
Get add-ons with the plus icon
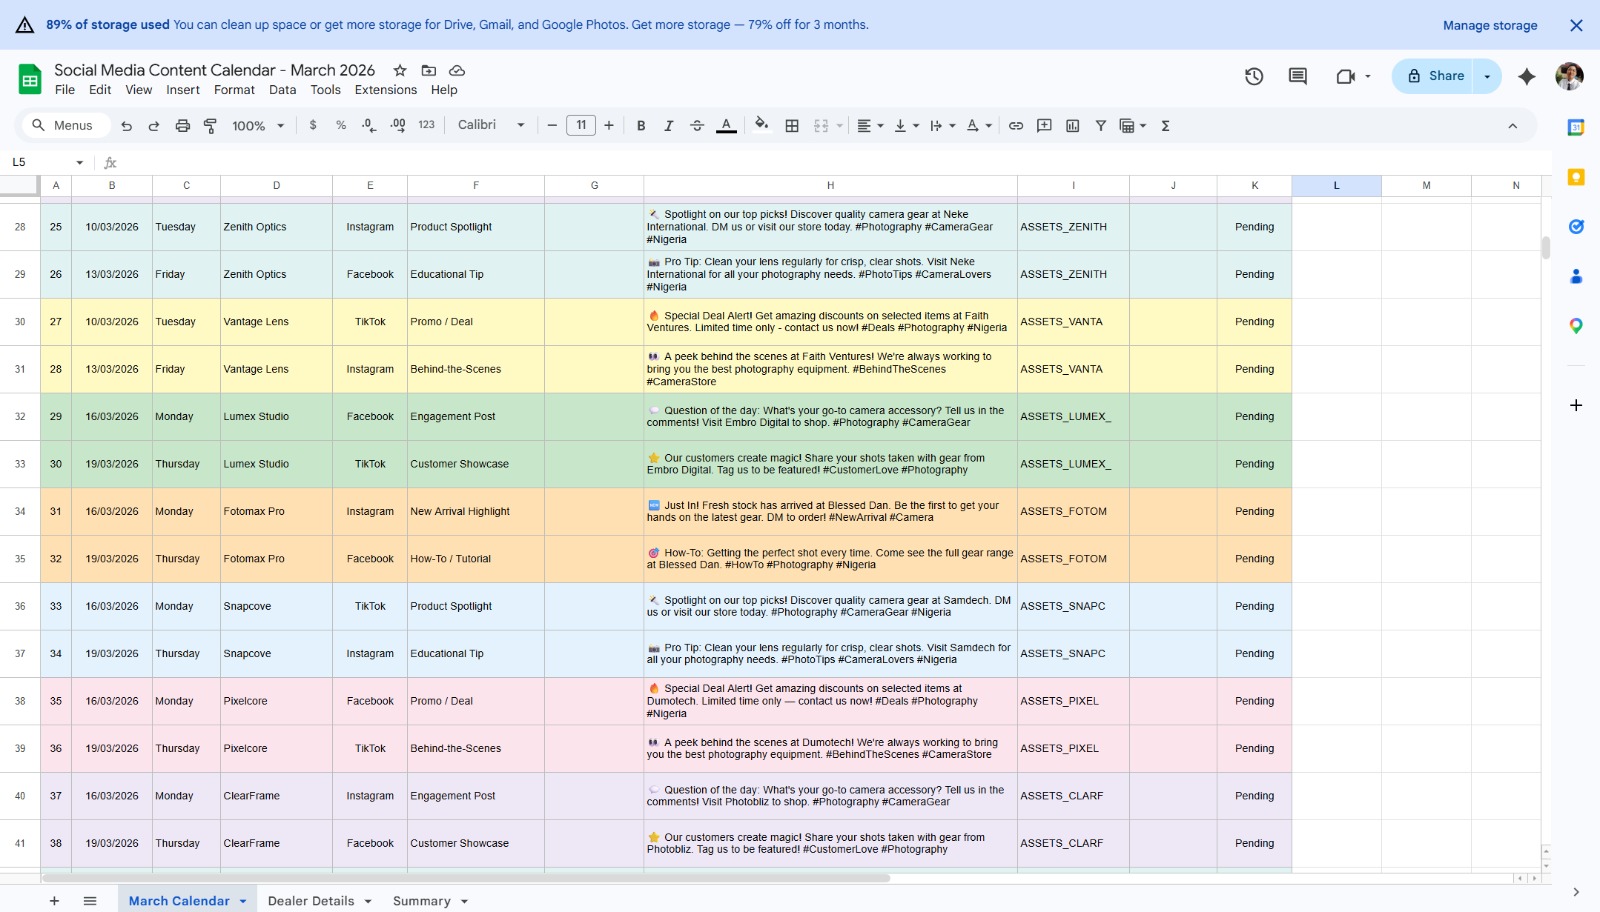pyautogui.click(x=1576, y=405)
